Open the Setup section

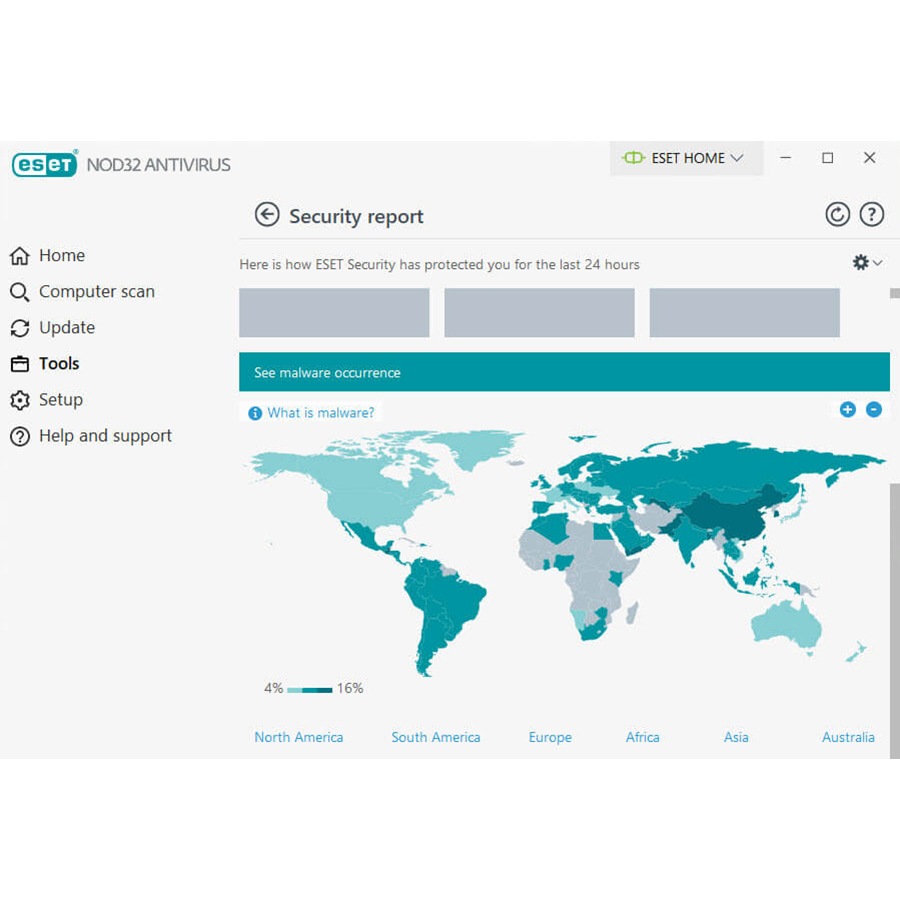click(61, 400)
